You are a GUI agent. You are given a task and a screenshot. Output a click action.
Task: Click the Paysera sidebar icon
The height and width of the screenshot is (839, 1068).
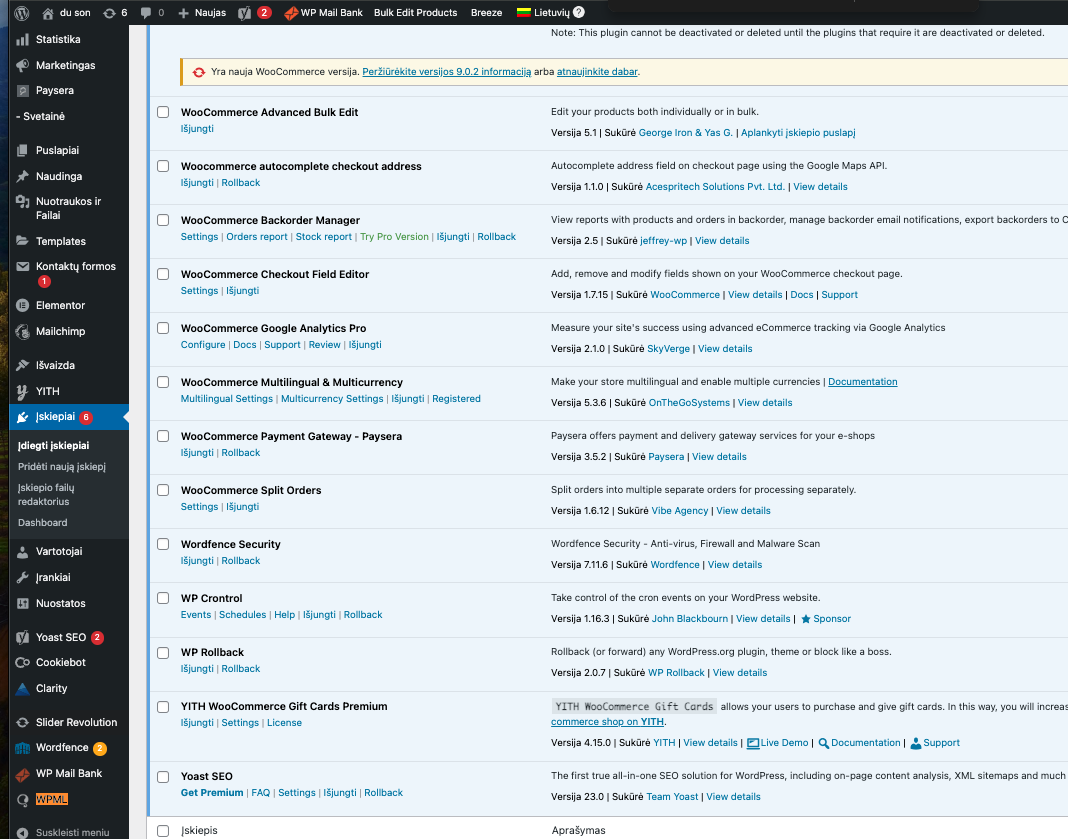22,91
